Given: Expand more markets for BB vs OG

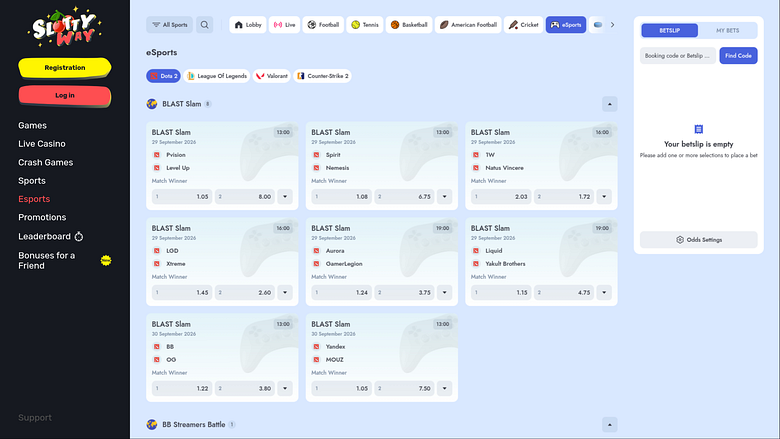Looking at the screenshot, I should pos(285,389).
